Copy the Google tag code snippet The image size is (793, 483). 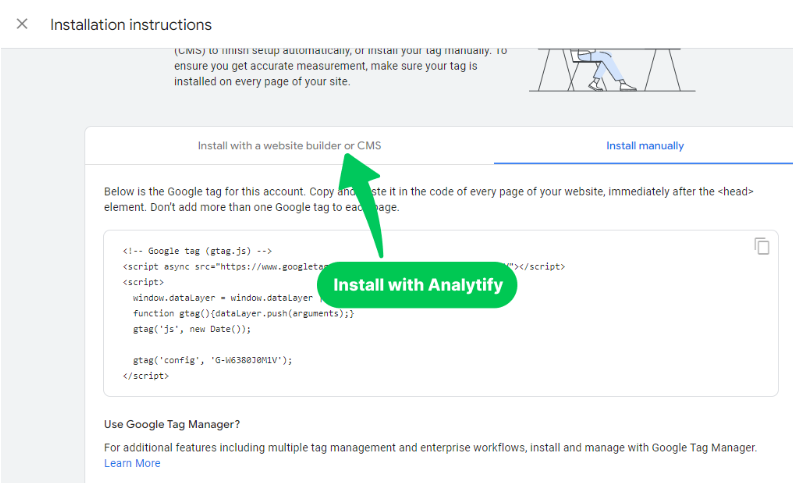click(762, 246)
